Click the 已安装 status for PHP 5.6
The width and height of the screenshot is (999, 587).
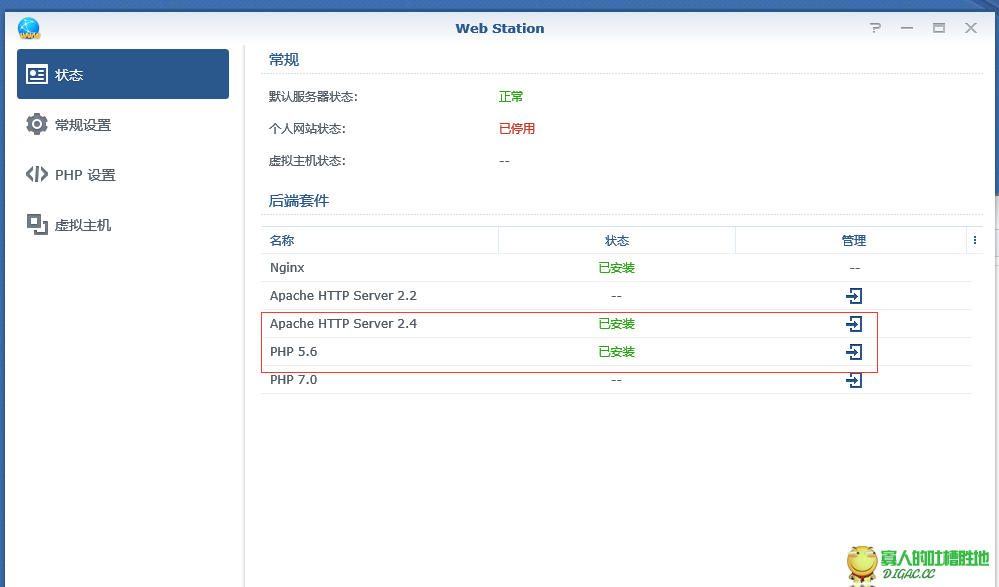pyautogui.click(x=617, y=352)
